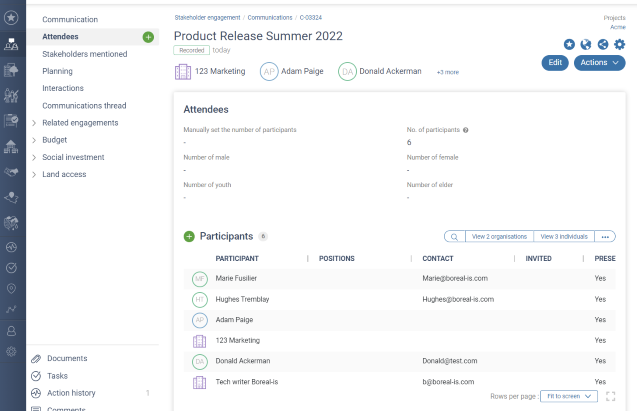Add a participant with green plus button
The height and width of the screenshot is (411, 637).
189,236
